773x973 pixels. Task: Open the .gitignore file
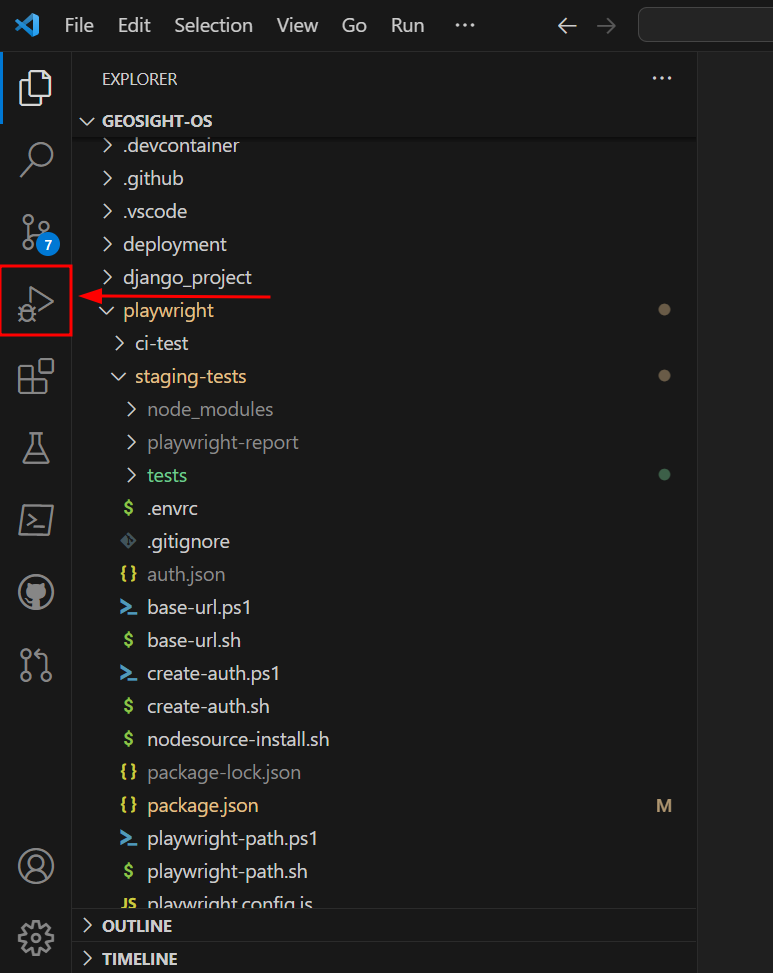384,541
